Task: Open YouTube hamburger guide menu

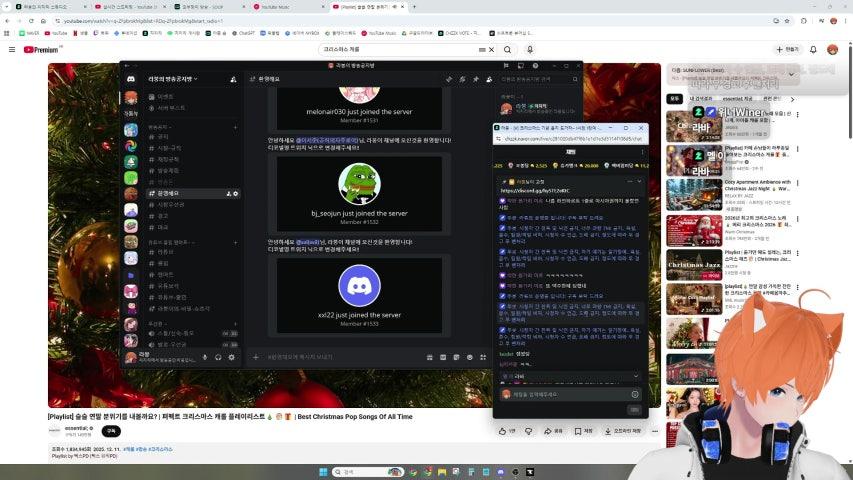Action: coord(12,50)
